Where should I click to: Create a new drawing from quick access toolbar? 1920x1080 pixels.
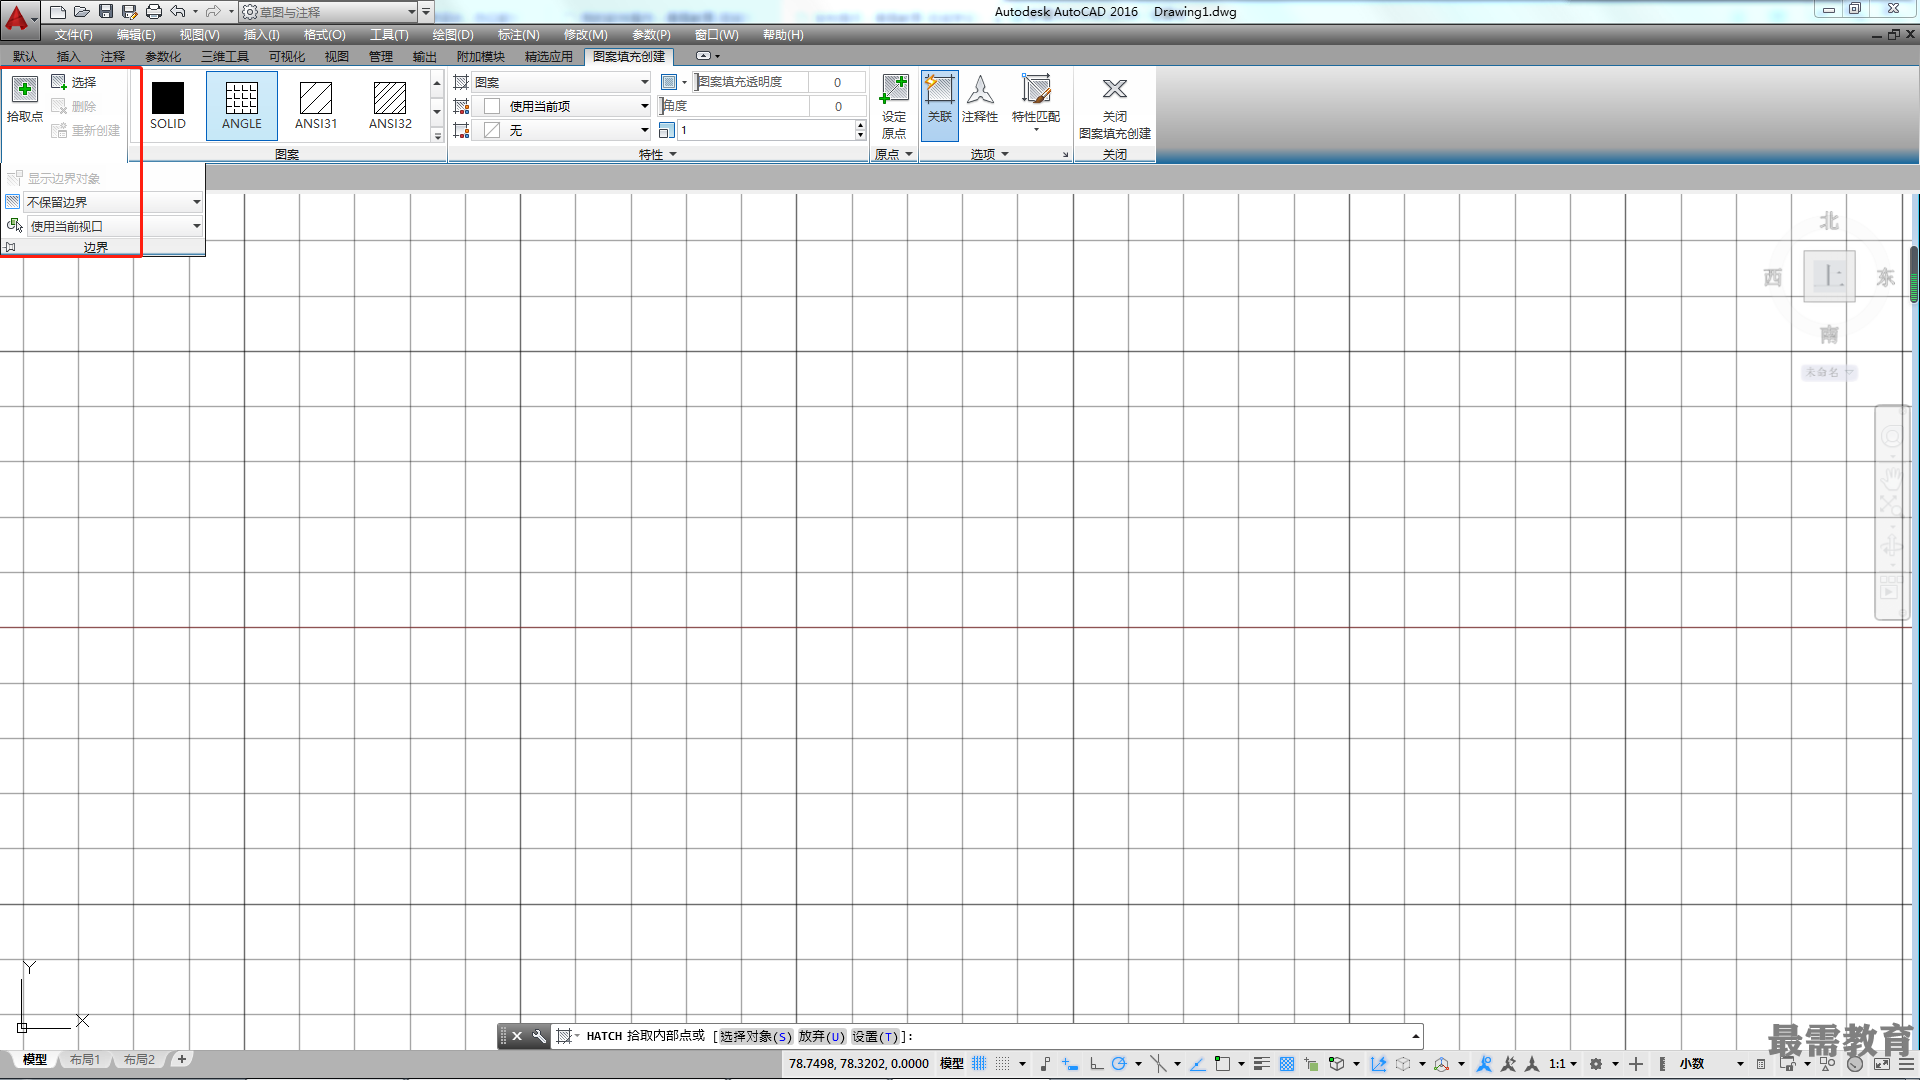tap(58, 12)
